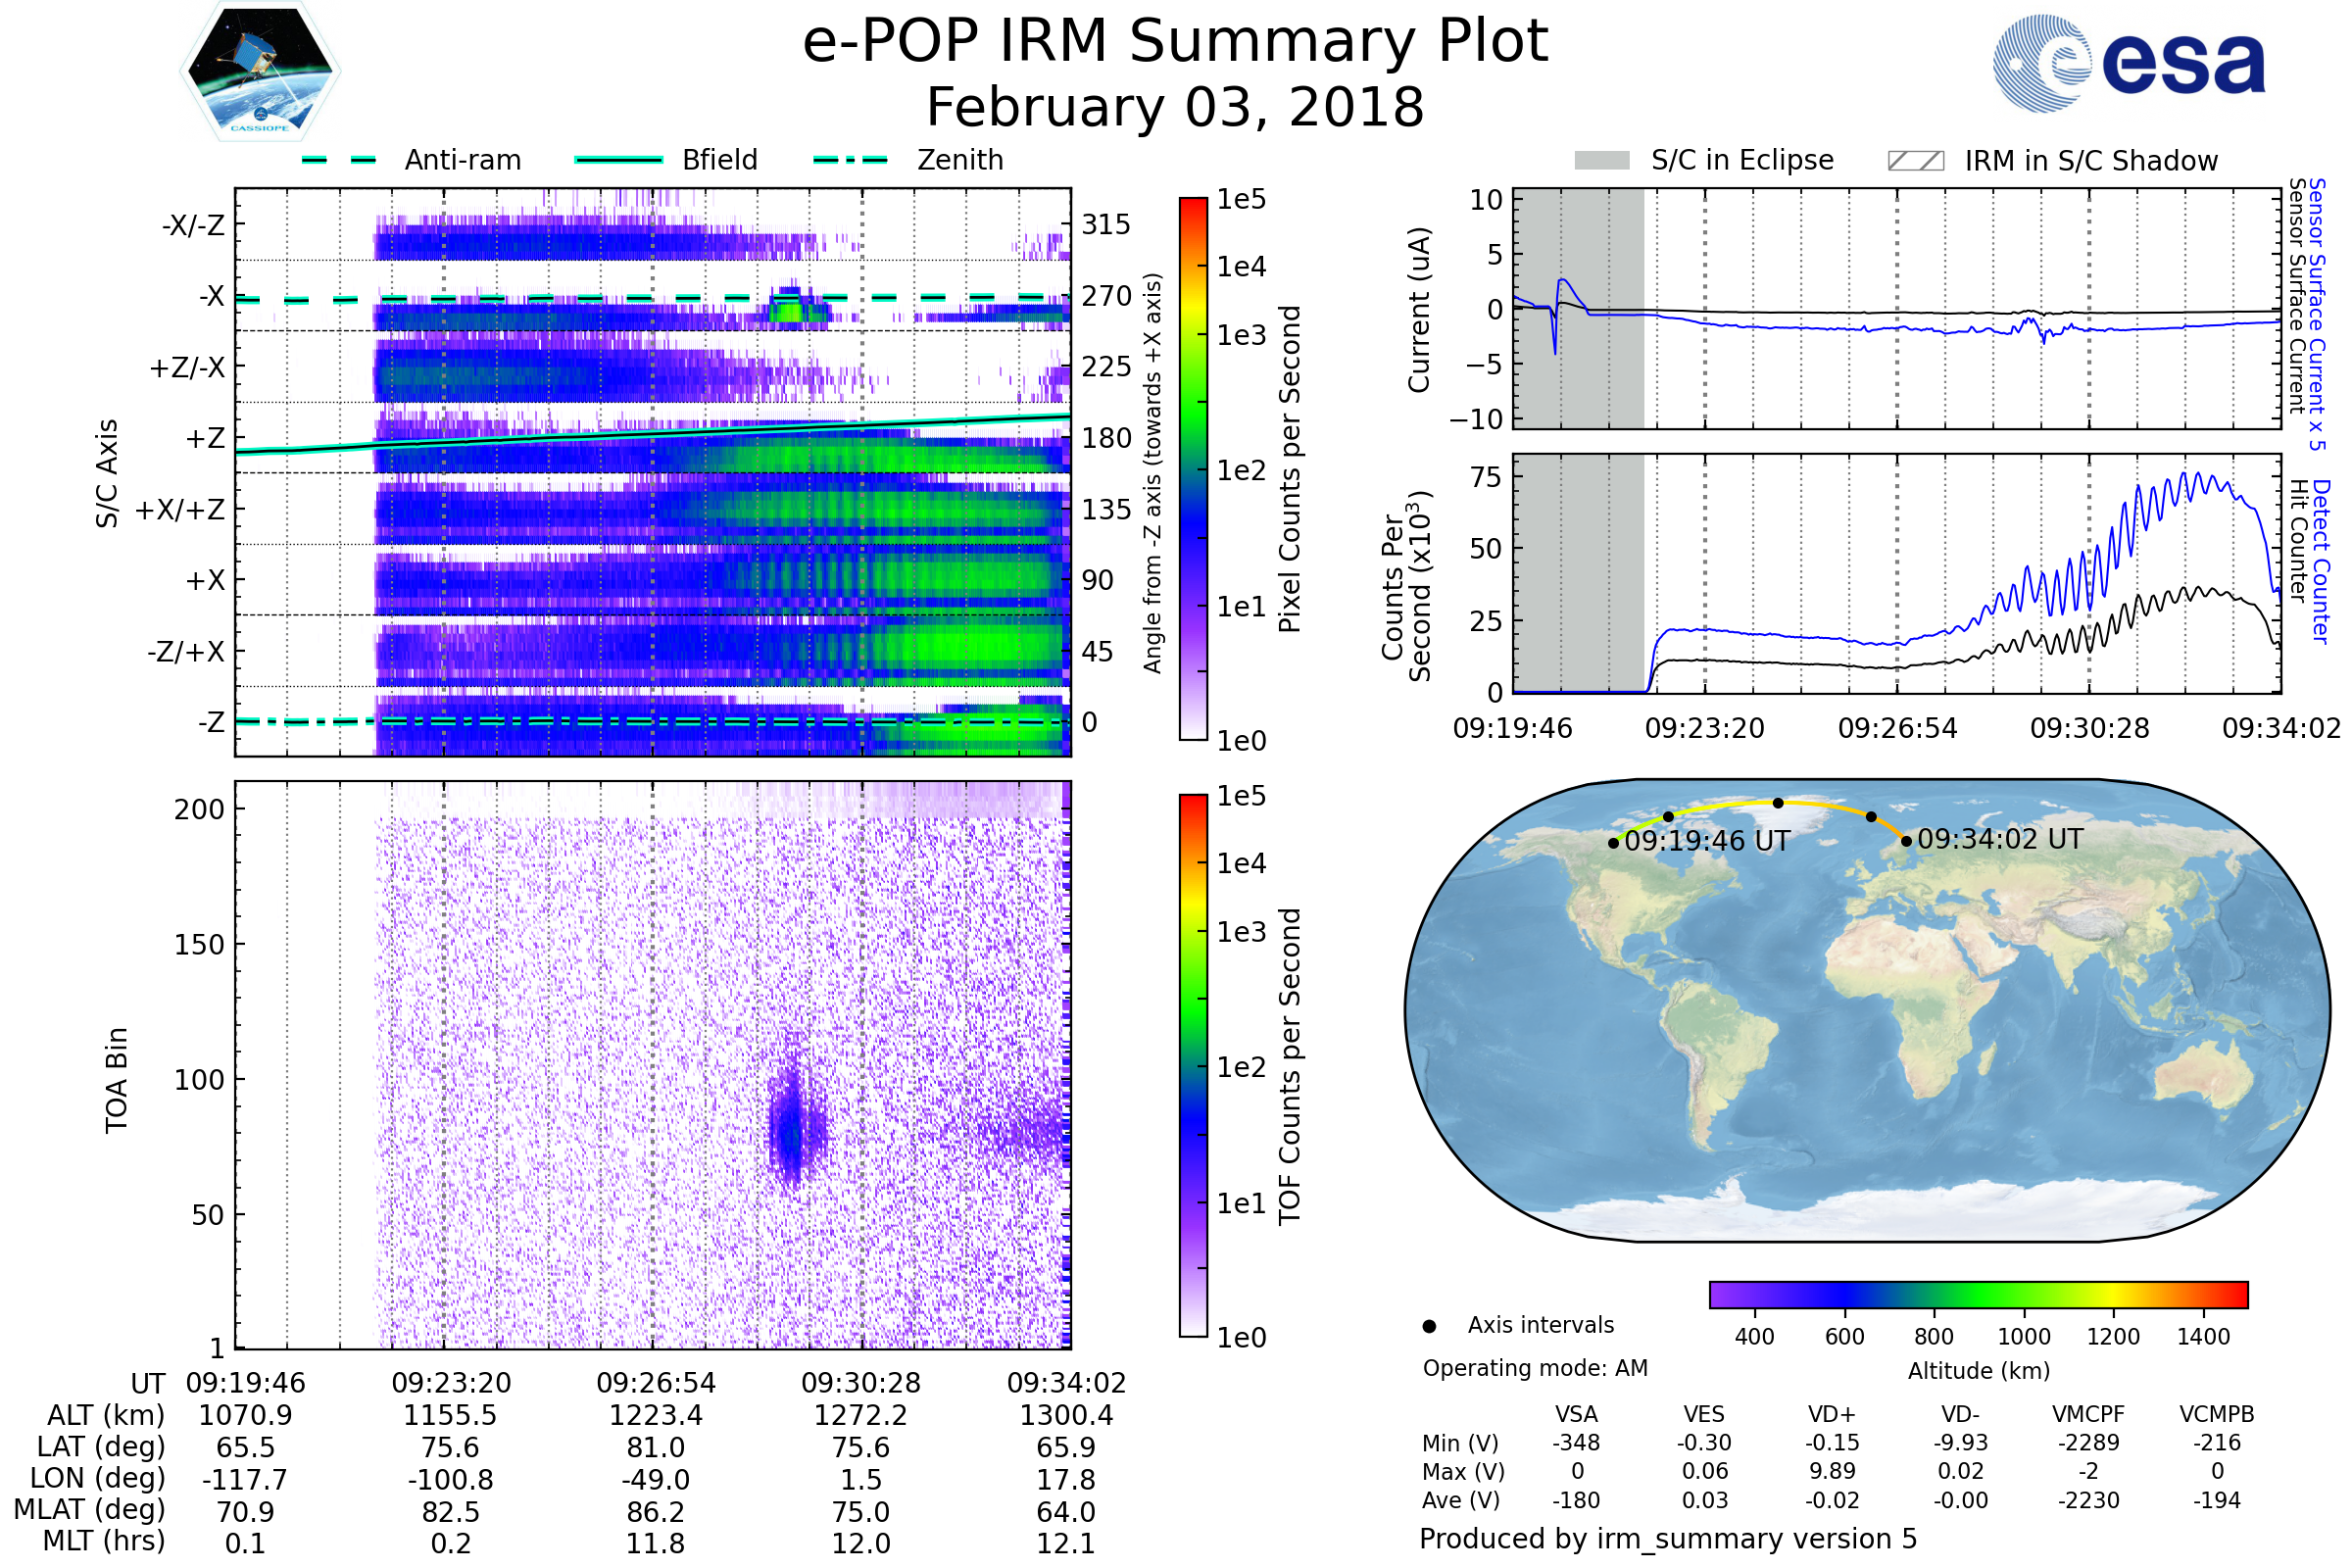Click the 09:19:46 UT start point on map
Viewport: 2352px width, 1568px height.
point(1613,843)
